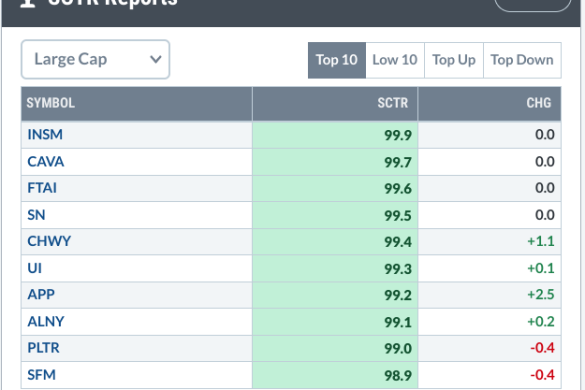Click ALNY's SCTR value 99.1
Viewport: 585px width, 390px height.
point(398,322)
